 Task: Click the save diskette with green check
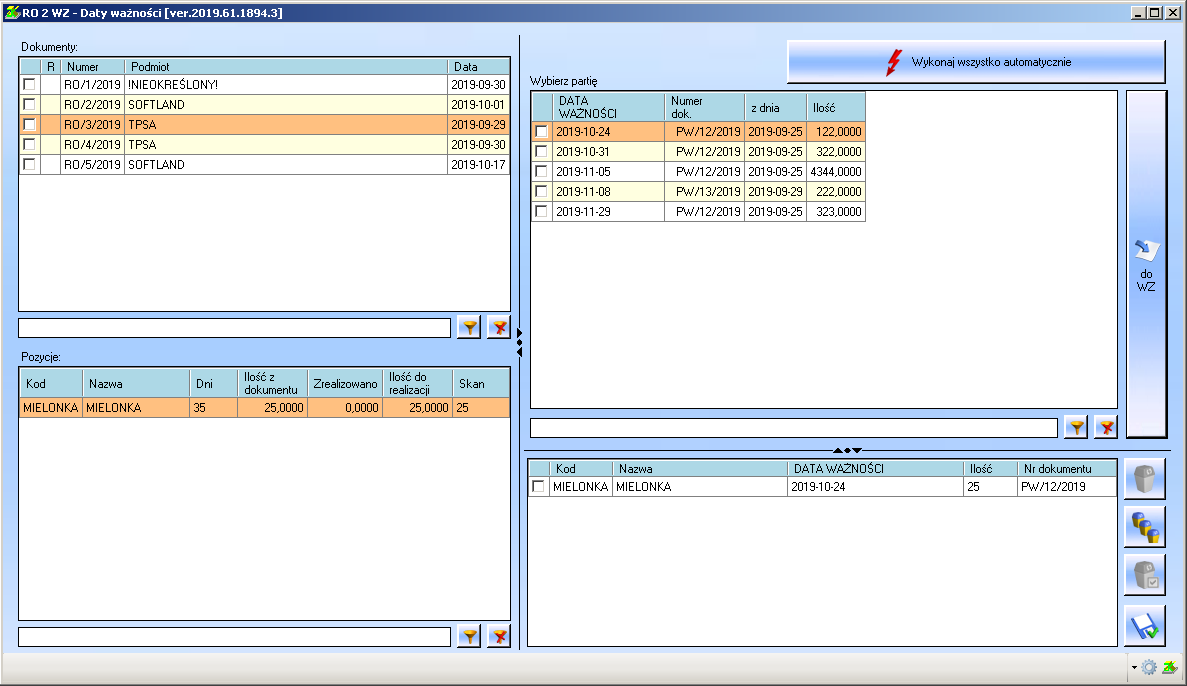coord(1144,625)
